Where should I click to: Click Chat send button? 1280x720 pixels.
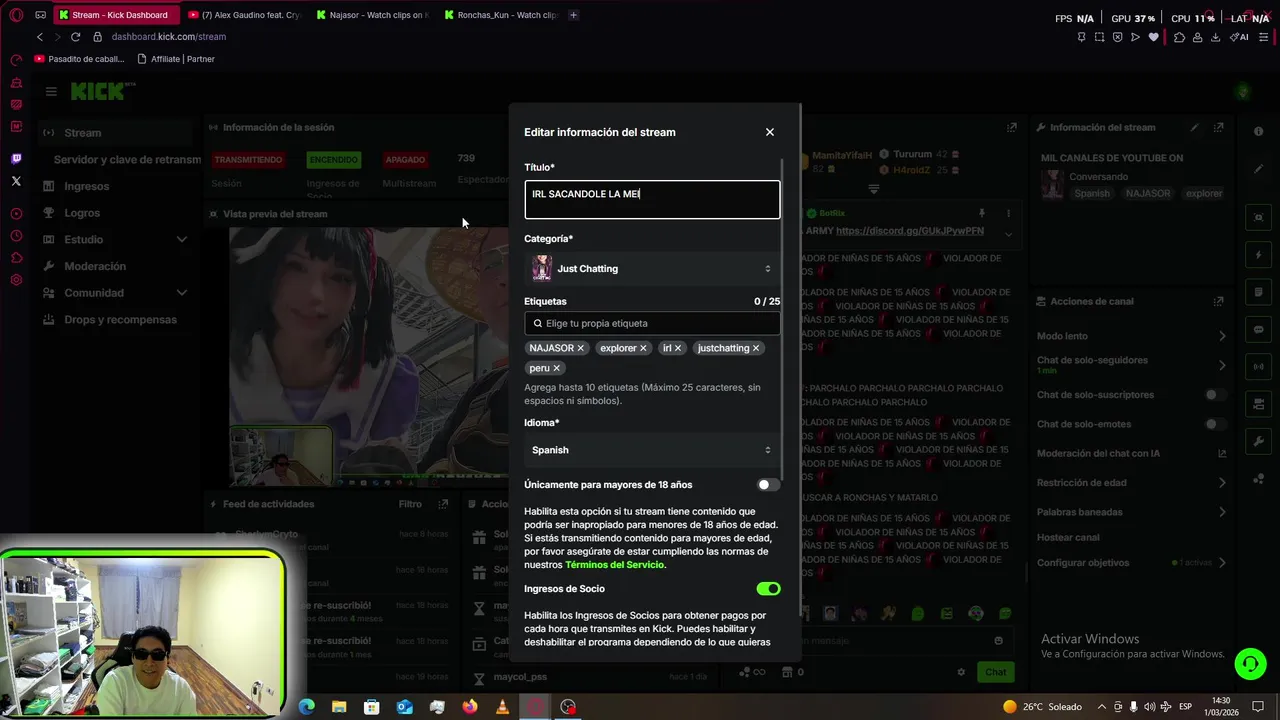[x=995, y=672]
